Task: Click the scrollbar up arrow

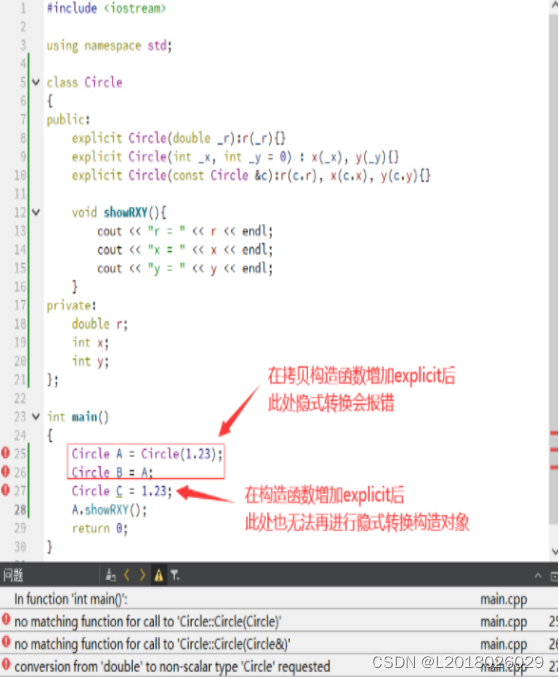Action: [x=555, y=5]
